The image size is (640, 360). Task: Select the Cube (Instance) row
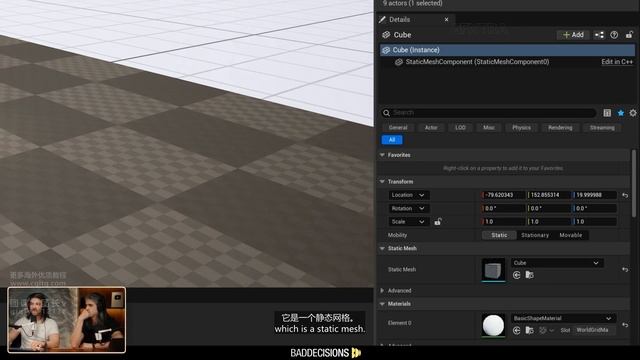(x=507, y=50)
